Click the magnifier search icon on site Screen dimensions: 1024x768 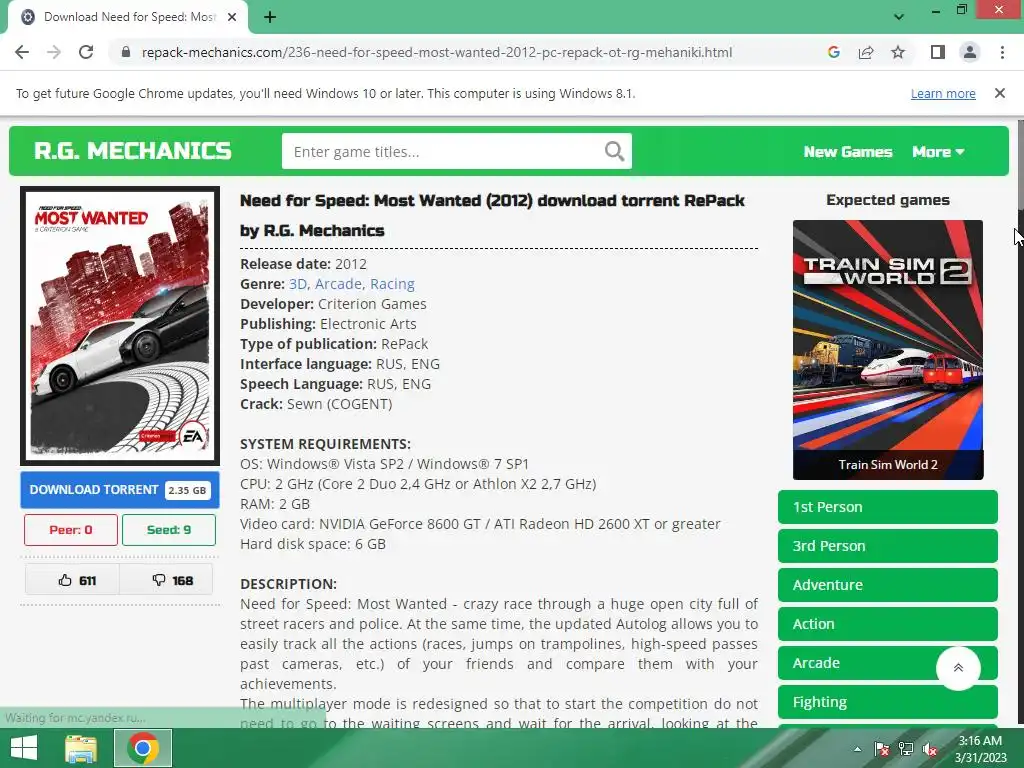(x=614, y=152)
